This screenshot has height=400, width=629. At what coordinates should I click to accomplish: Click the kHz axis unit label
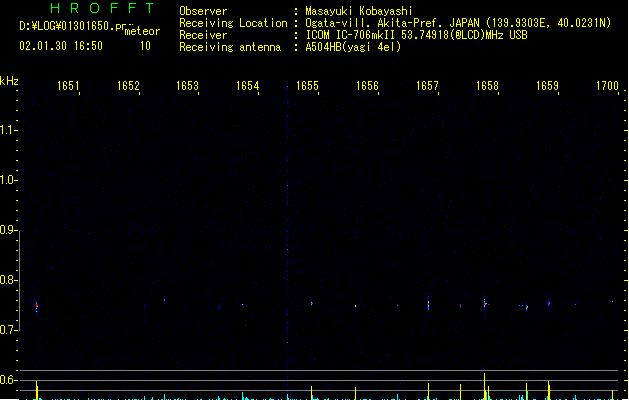9,81
